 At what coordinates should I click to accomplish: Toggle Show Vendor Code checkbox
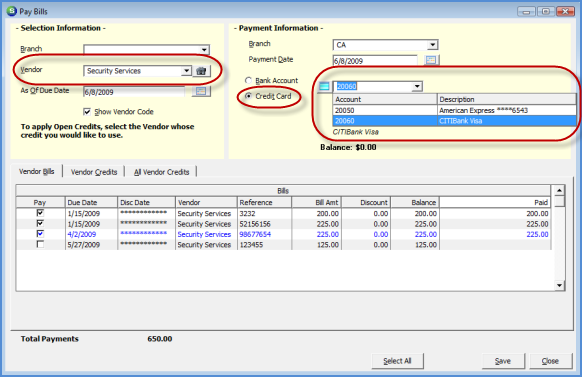(87, 112)
